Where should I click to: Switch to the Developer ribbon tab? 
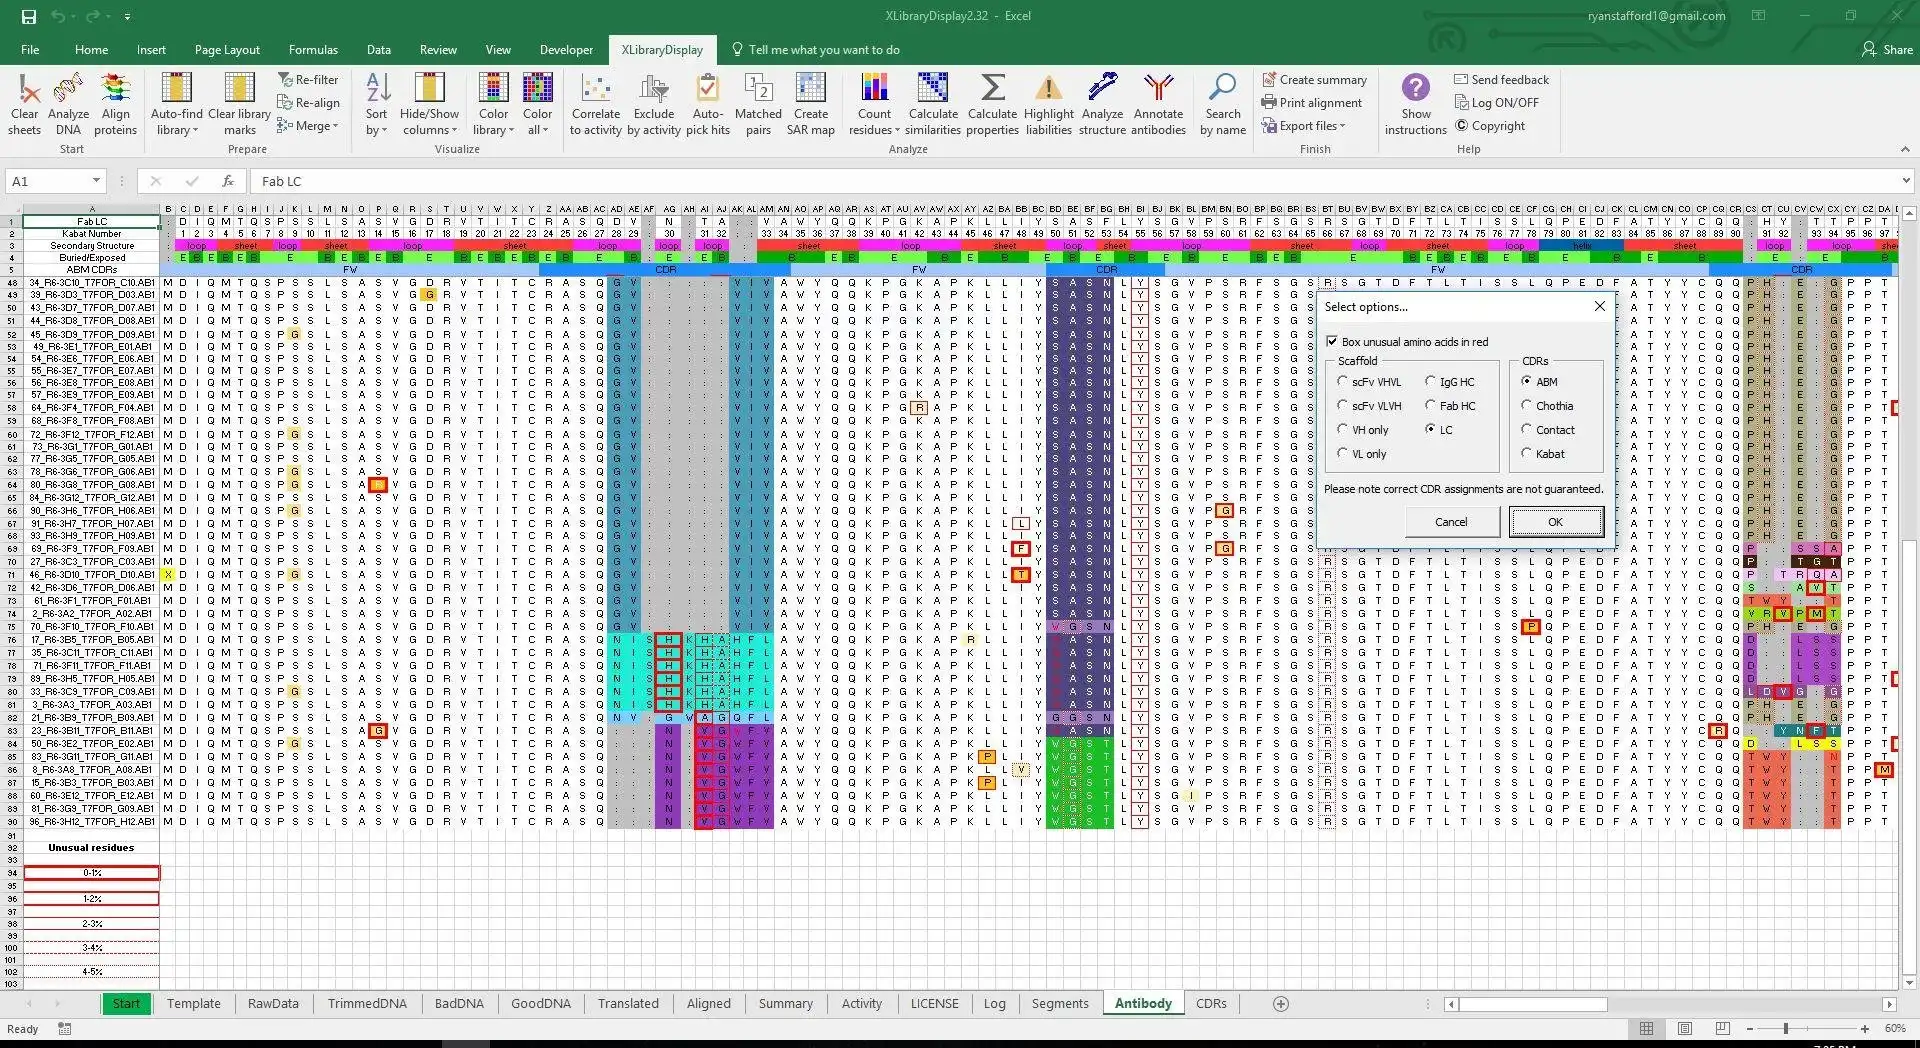point(566,50)
